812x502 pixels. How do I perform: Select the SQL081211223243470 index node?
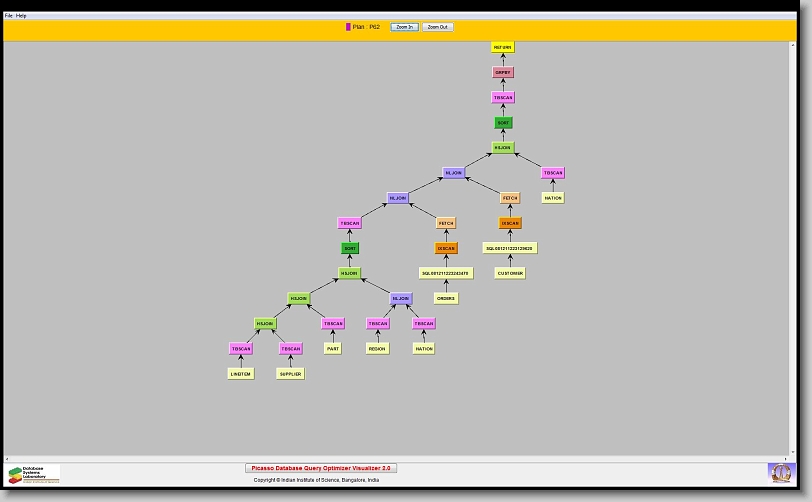pos(445,273)
